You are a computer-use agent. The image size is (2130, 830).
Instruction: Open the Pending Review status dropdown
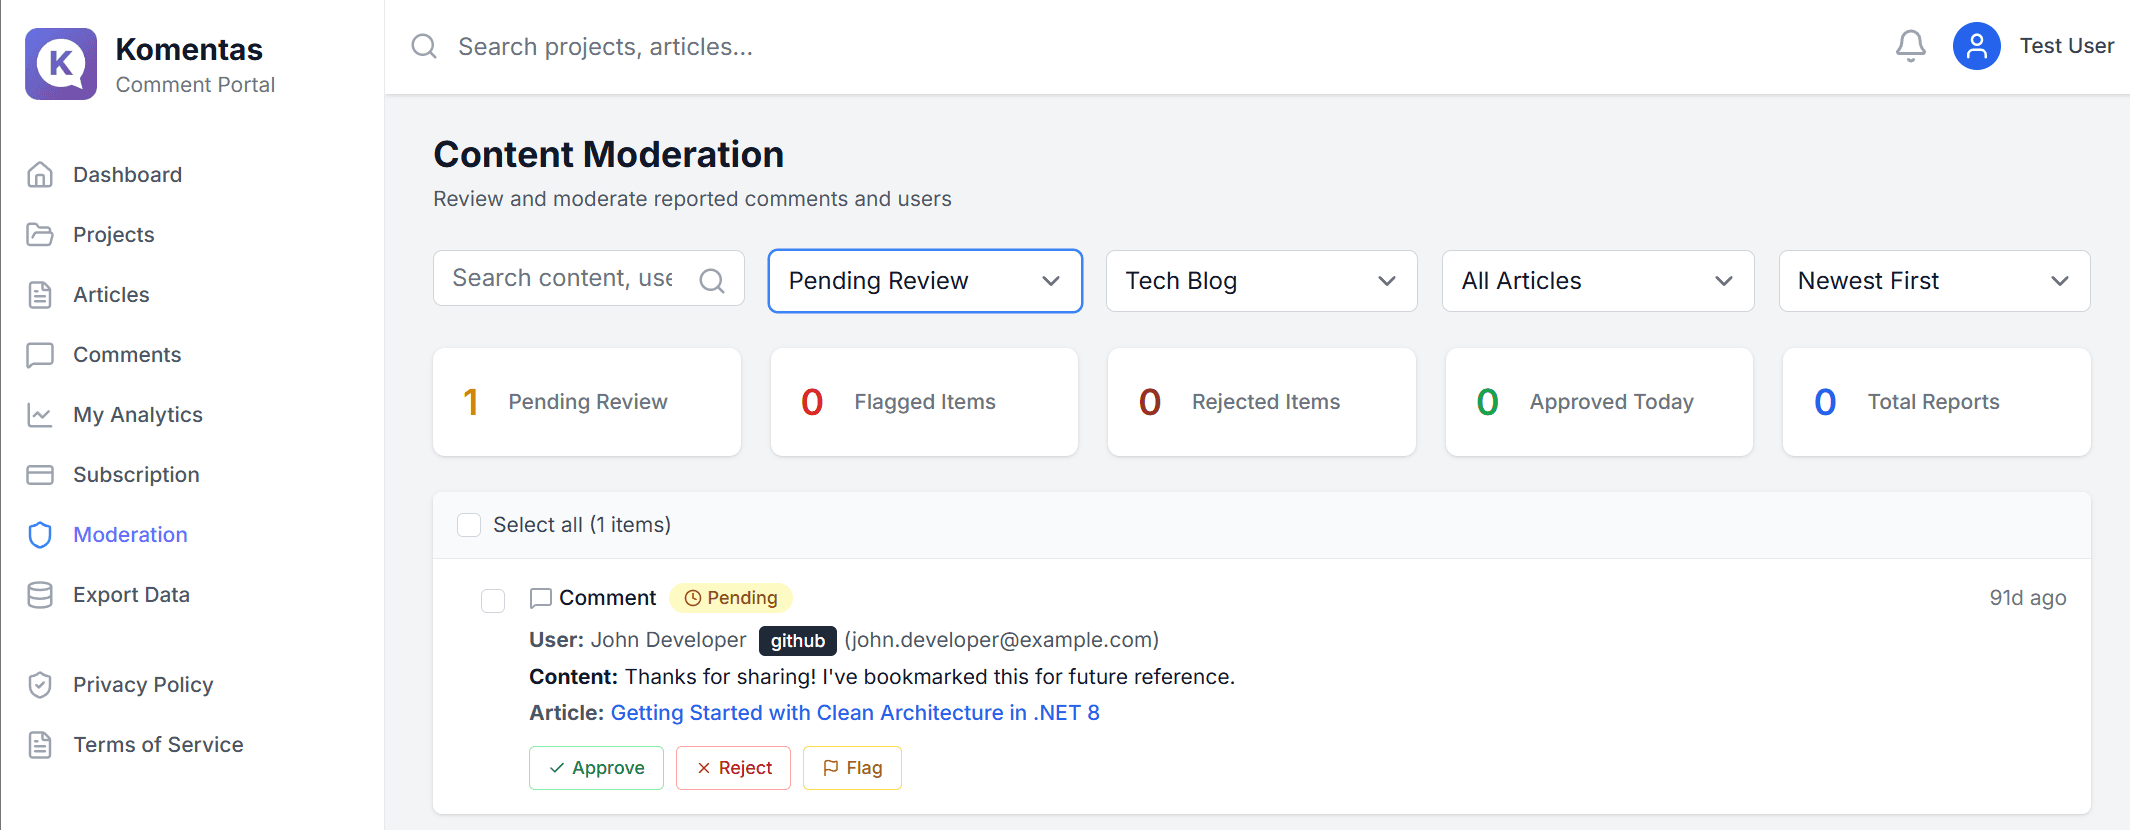(924, 281)
